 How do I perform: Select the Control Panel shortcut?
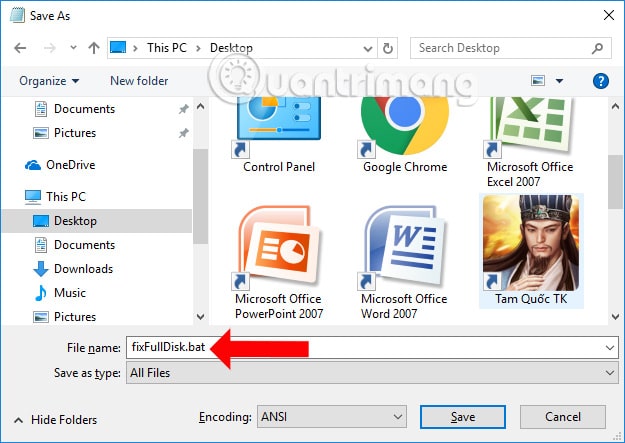point(279,135)
